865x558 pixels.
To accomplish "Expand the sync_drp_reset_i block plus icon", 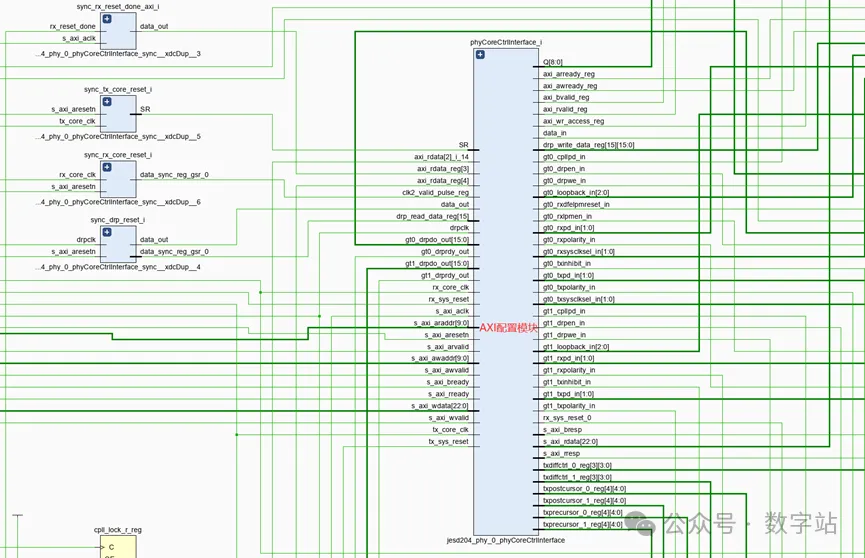I will [x=107, y=232].
